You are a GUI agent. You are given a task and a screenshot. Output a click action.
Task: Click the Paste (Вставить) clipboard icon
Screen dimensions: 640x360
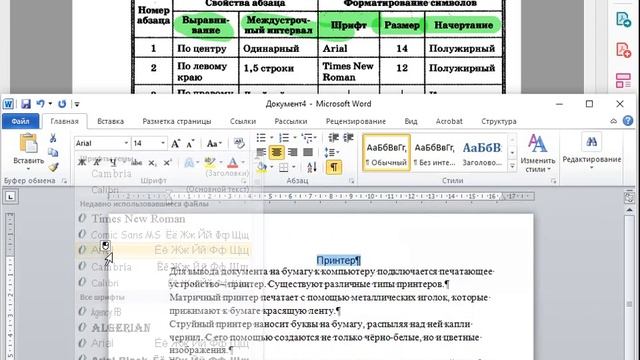[29, 144]
